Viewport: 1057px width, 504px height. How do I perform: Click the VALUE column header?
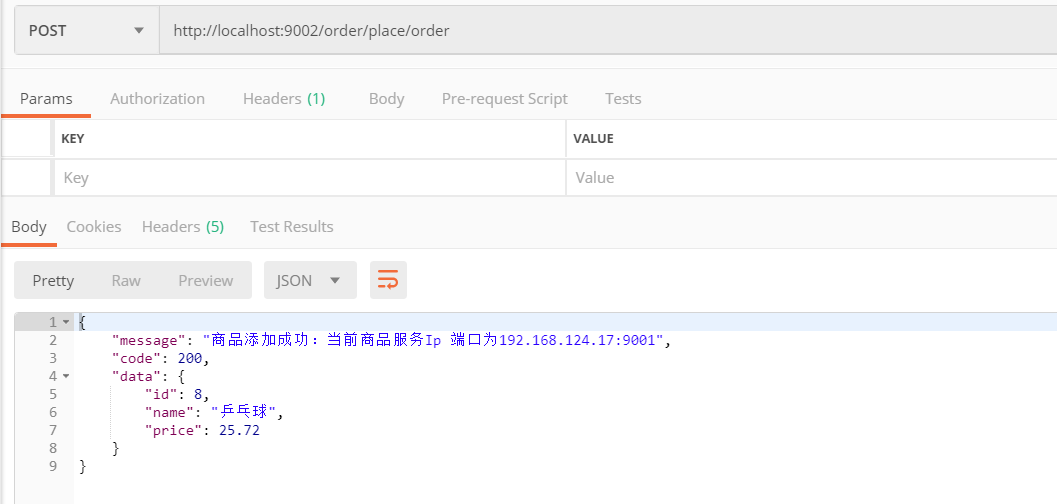pos(593,139)
